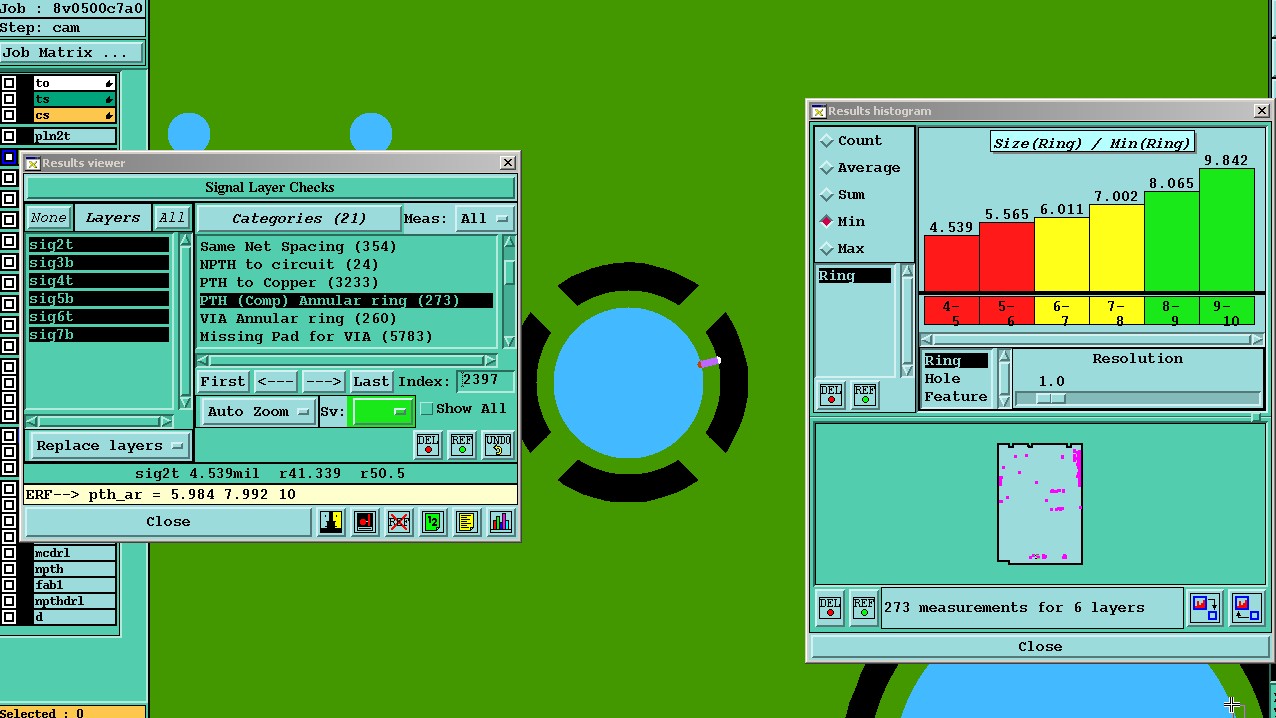This screenshot has width=1276, height=718.
Task: Open the Sv green severity dropdown
Action: pos(382,411)
